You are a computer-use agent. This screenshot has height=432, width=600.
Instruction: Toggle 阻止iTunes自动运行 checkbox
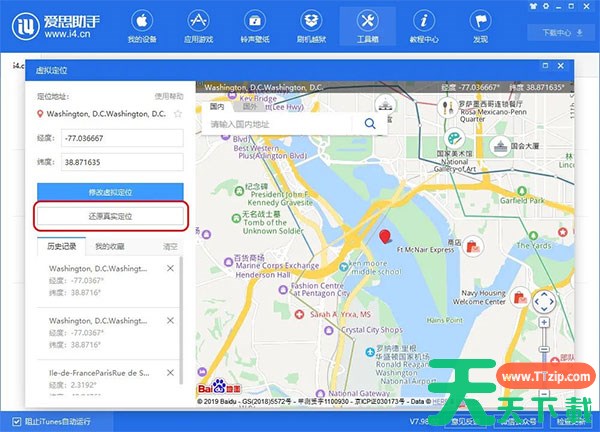point(17,420)
